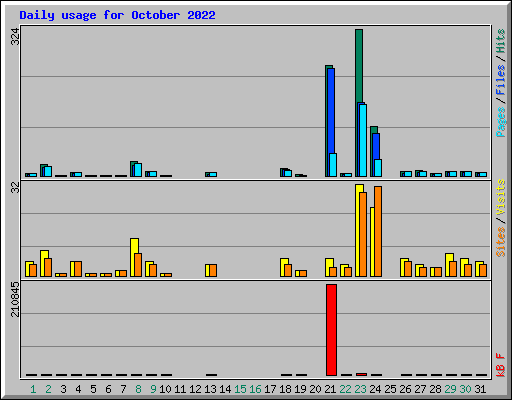This screenshot has width=512, height=400.
Task: Click day label 4 on the x-axis
Action: tap(78, 389)
